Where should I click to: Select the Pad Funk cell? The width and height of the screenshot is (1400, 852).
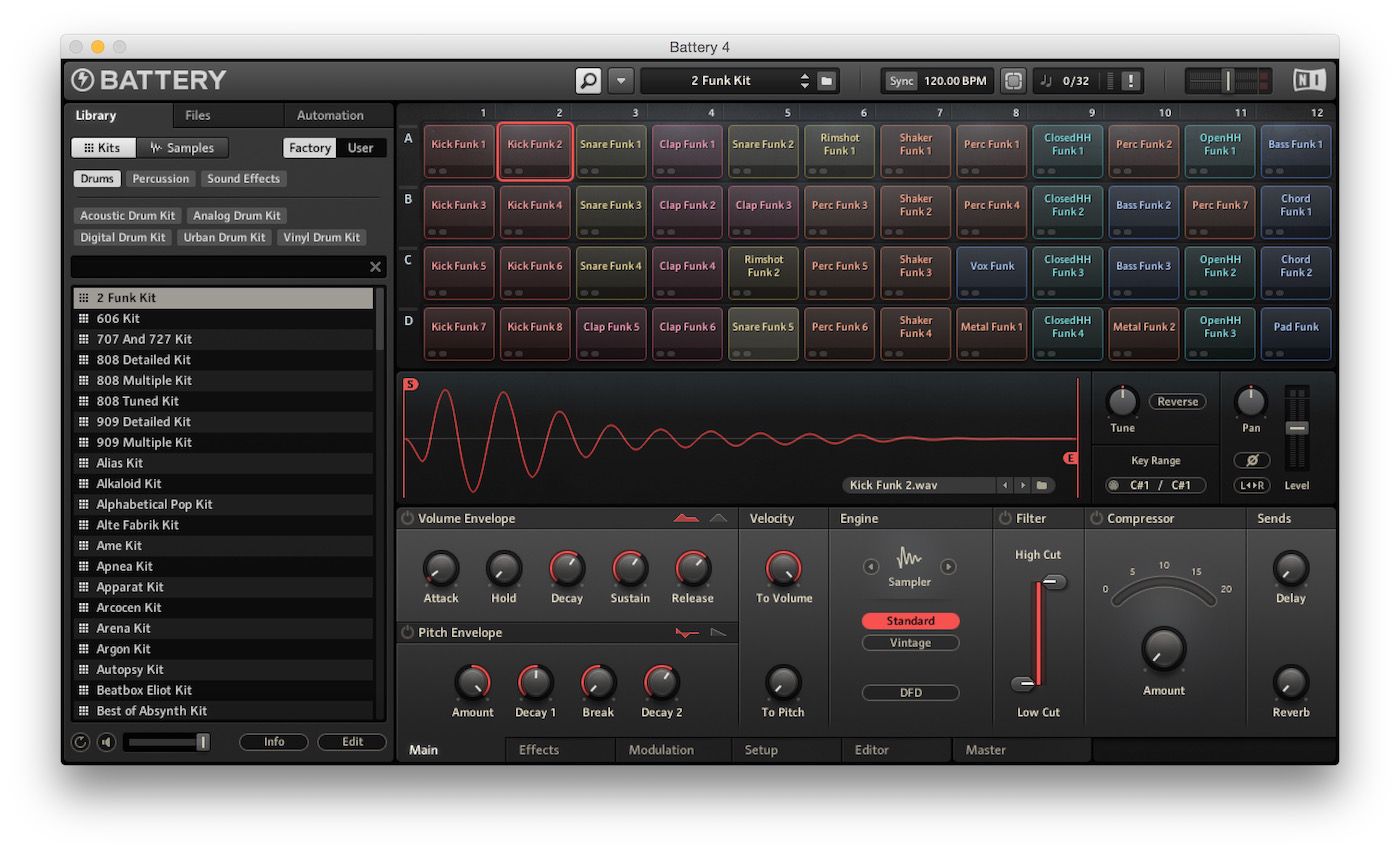click(x=1295, y=335)
